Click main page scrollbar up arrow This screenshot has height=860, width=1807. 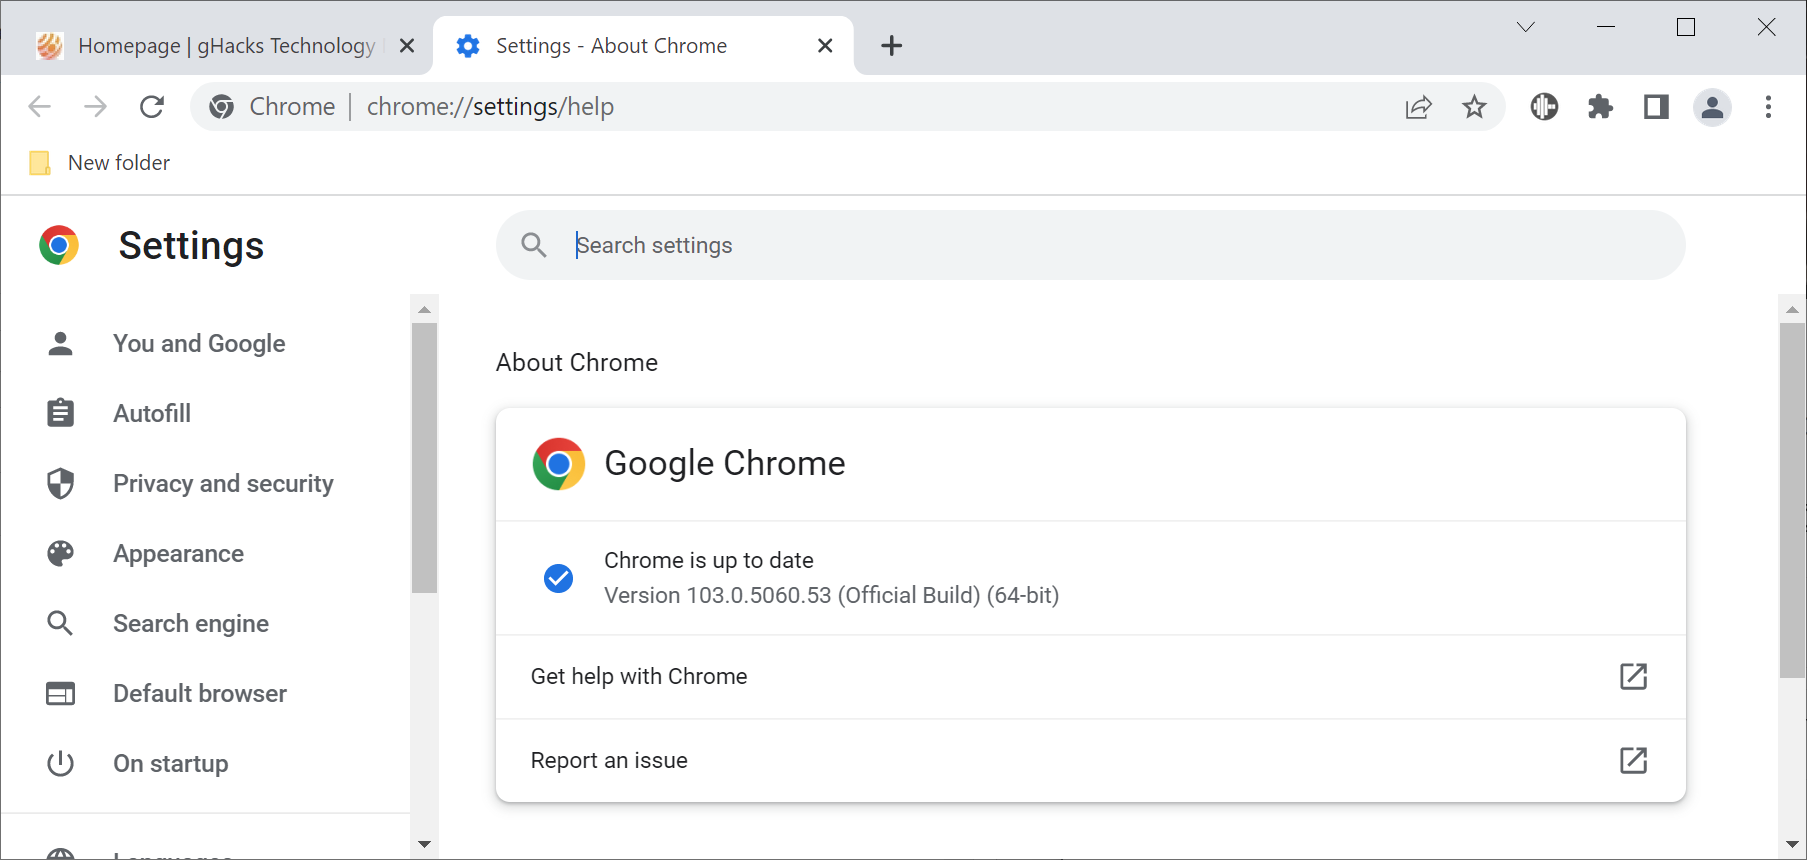tap(1792, 309)
